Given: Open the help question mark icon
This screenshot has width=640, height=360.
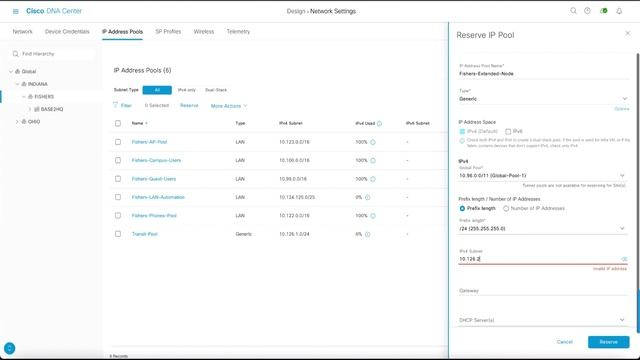Looking at the screenshot, I should click(x=587, y=11).
